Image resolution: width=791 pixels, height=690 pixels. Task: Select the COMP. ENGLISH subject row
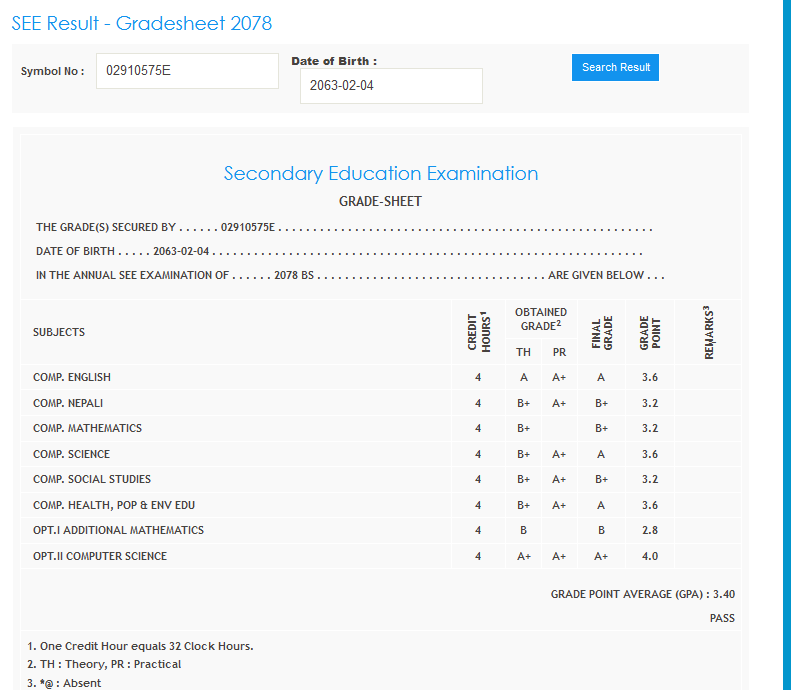(72, 378)
